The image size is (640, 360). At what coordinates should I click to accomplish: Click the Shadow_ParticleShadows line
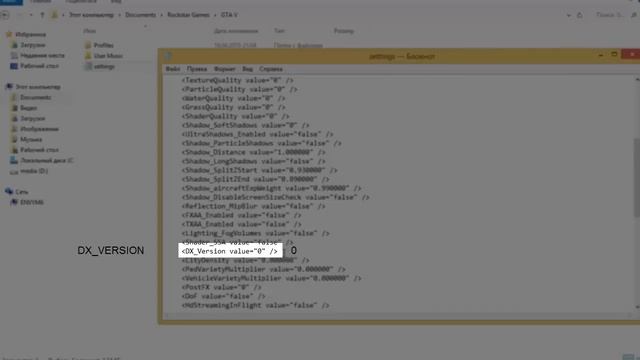coord(261,143)
